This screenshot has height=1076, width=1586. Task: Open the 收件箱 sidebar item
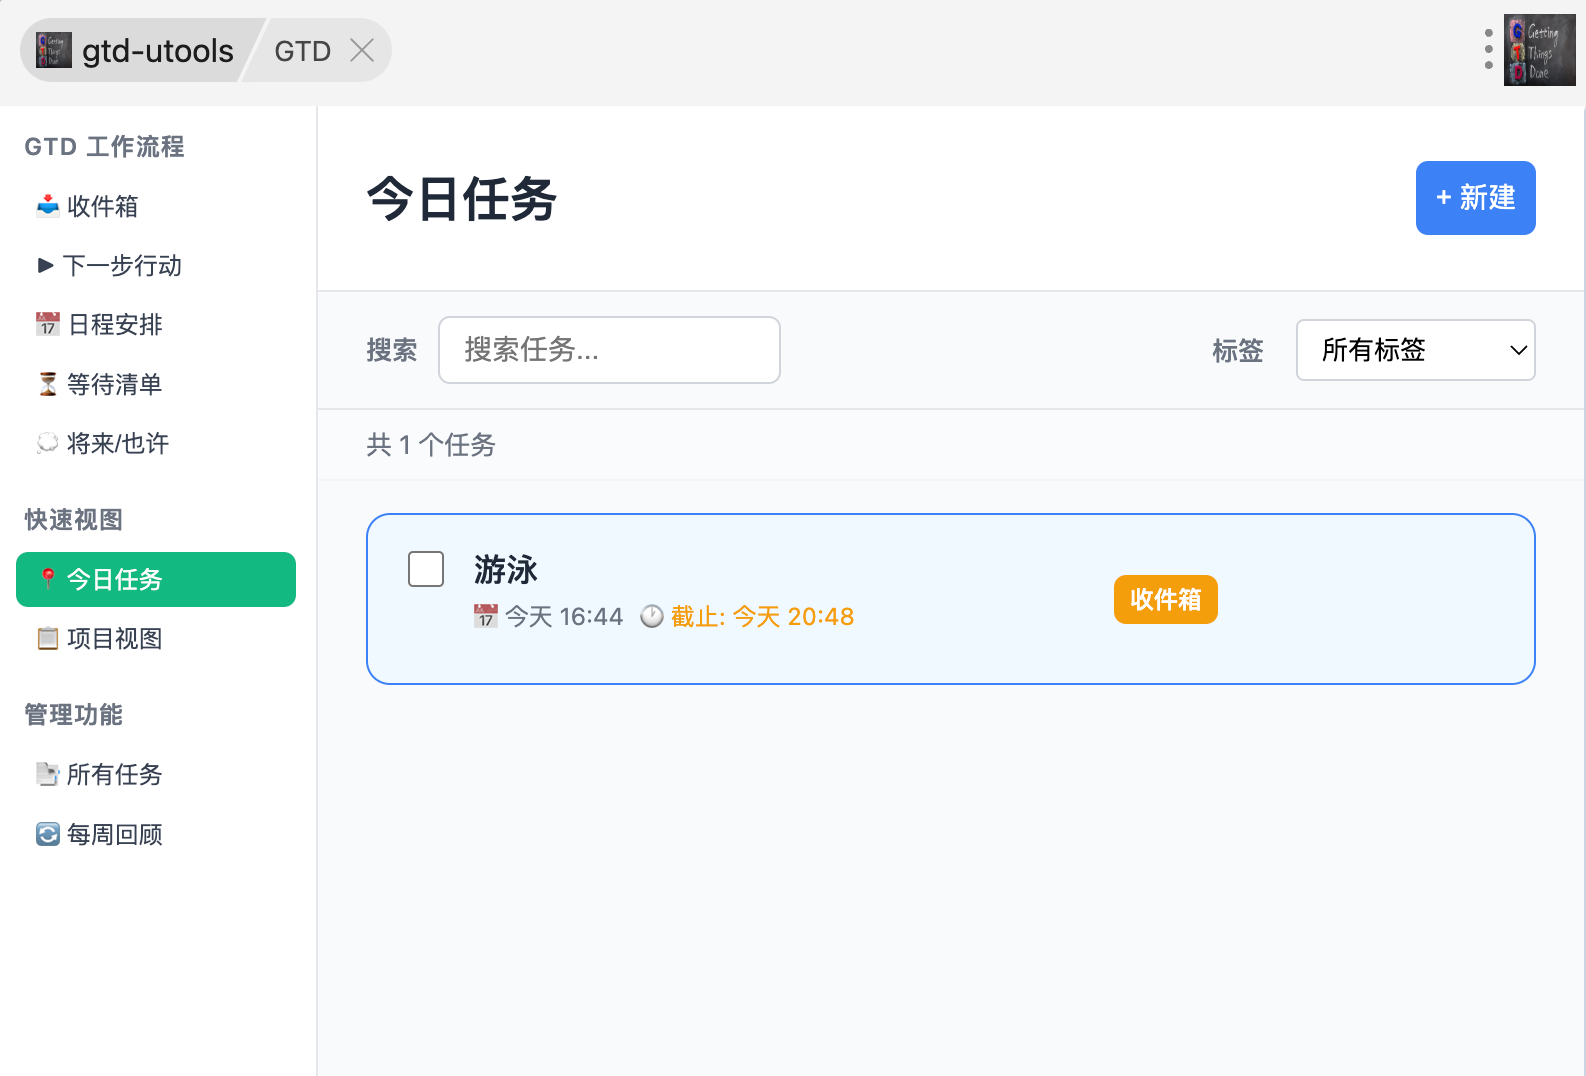tap(102, 206)
